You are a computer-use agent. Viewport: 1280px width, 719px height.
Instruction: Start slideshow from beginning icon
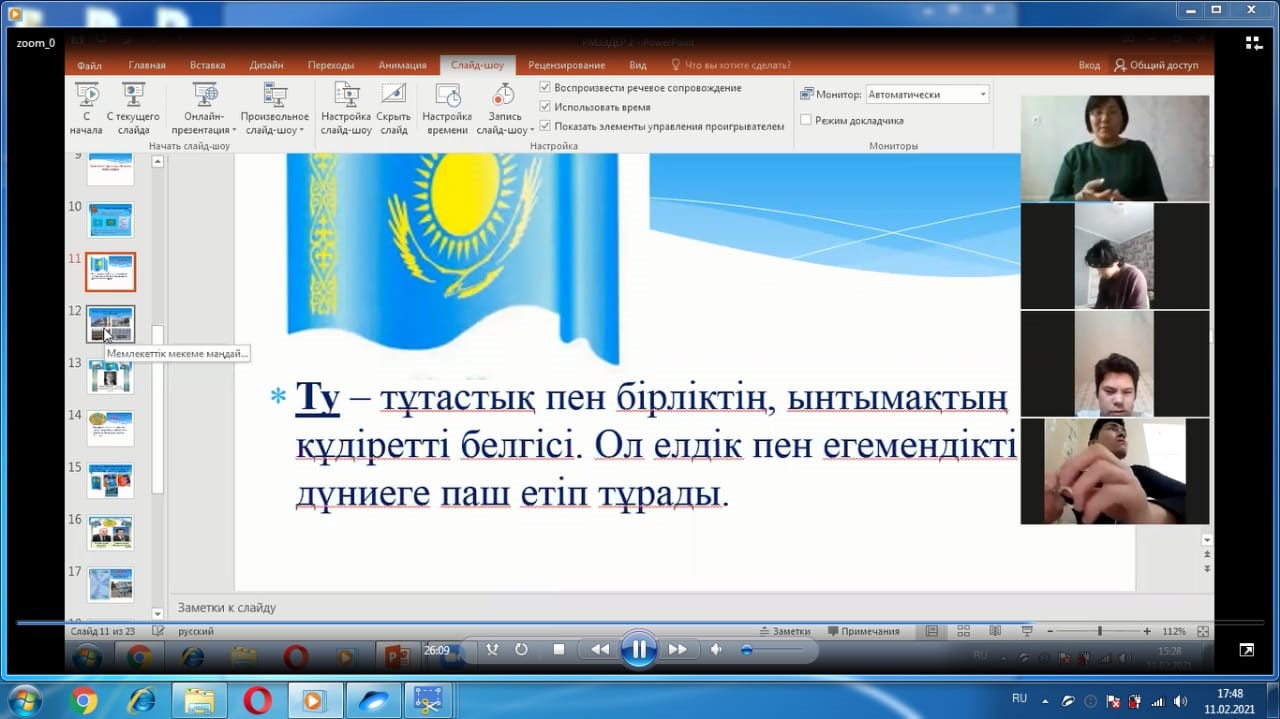[x=86, y=96]
